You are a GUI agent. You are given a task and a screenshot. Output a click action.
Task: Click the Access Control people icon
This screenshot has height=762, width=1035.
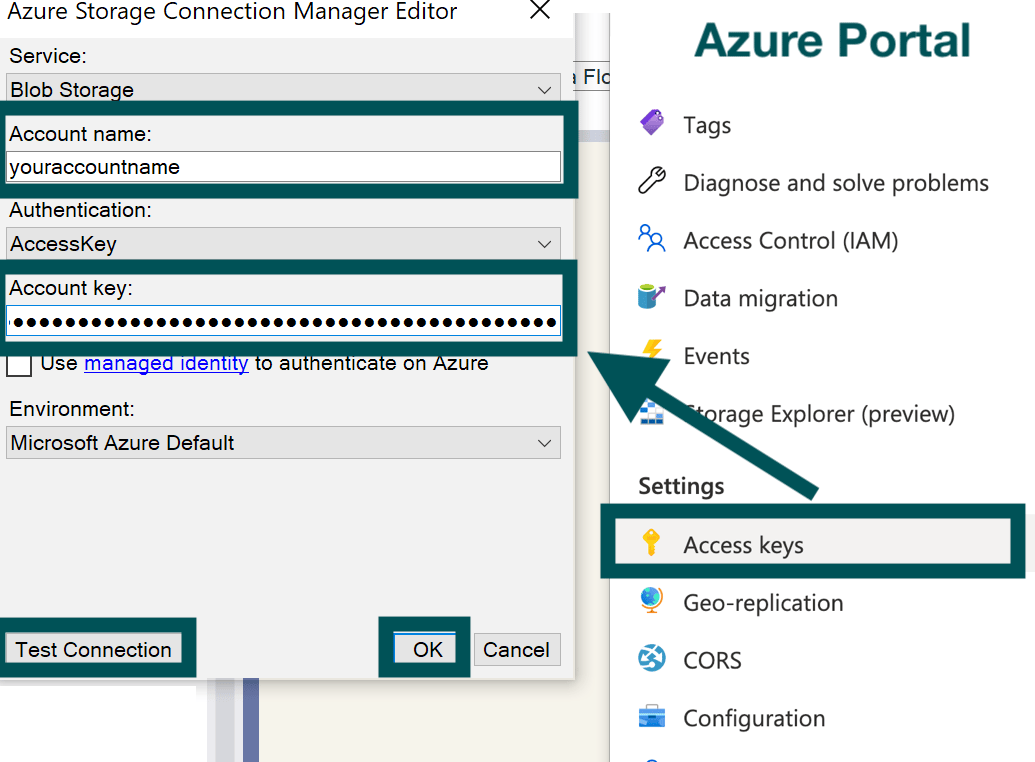coord(652,238)
